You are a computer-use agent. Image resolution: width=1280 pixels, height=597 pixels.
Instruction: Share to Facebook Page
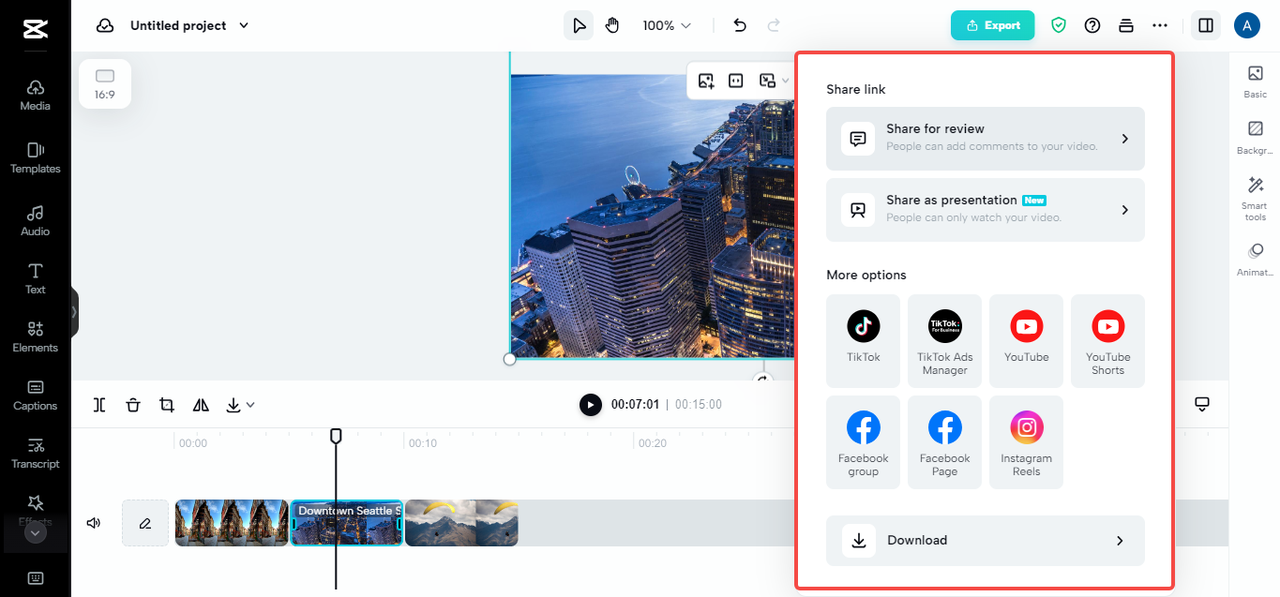[x=945, y=442]
